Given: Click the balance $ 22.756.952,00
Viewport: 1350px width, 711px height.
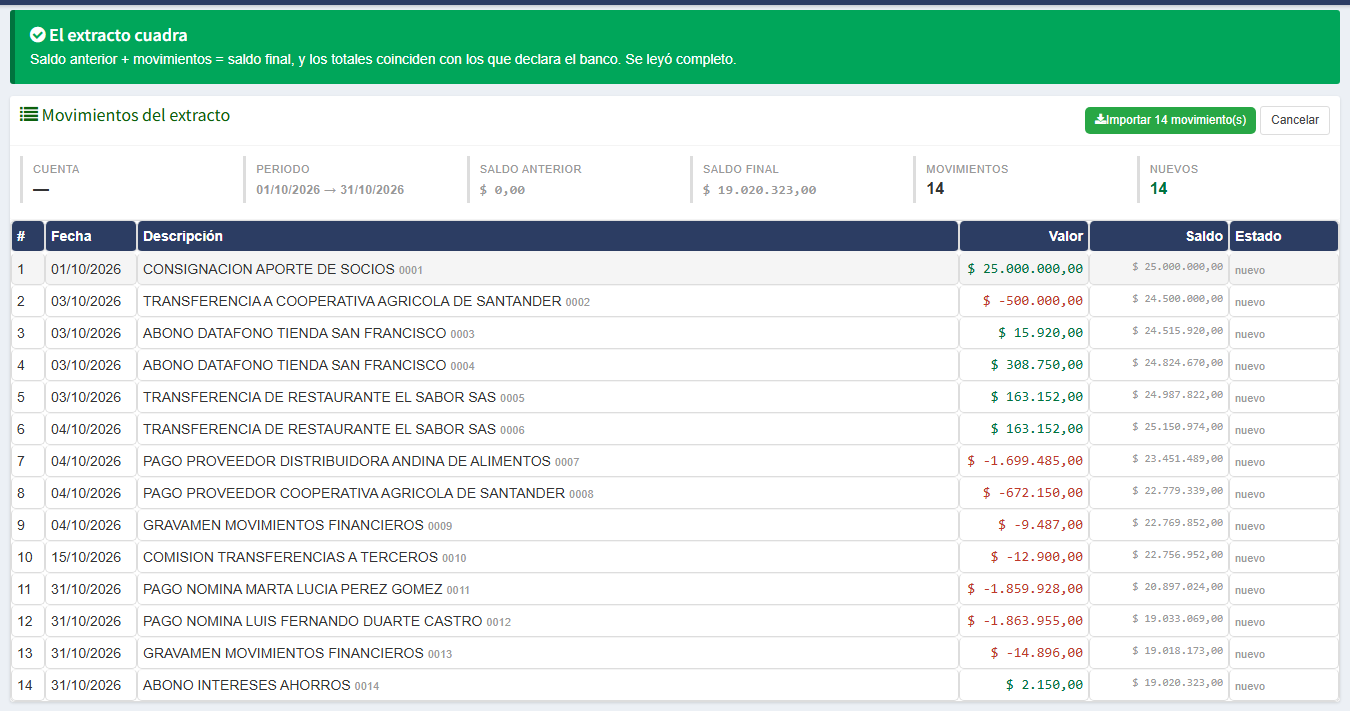Looking at the screenshot, I should 1177,555.
